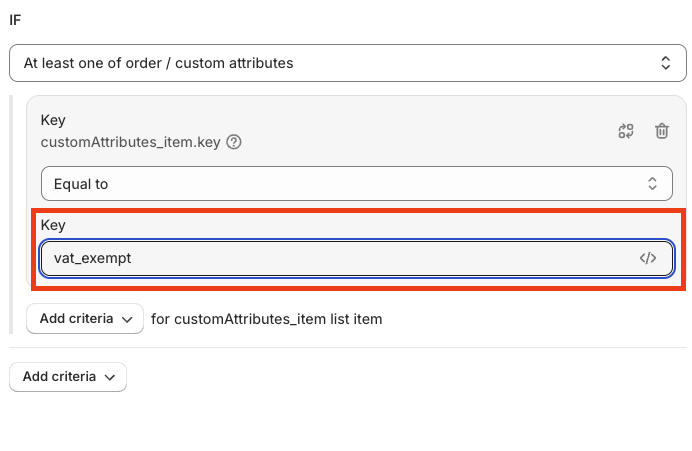This screenshot has height=451, width=692.
Task: Focus the Key input containing vat_exempt
Action: pyautogui.click(x=340, y=258)
